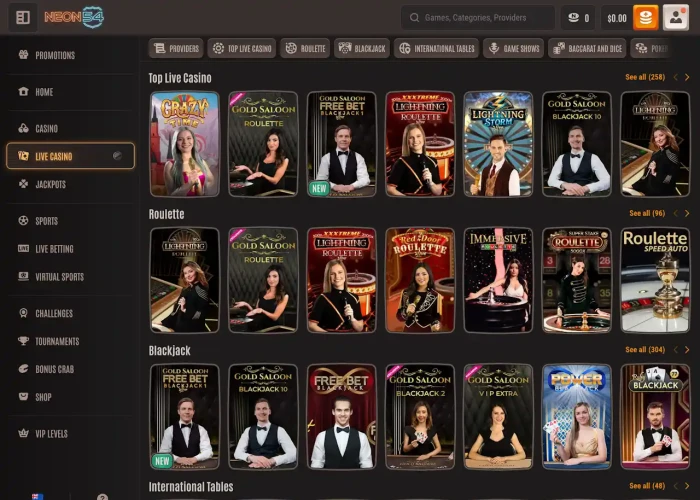The image size is (700, 500).
Task: Click the search magnifier icon
Action: [414, 18]
